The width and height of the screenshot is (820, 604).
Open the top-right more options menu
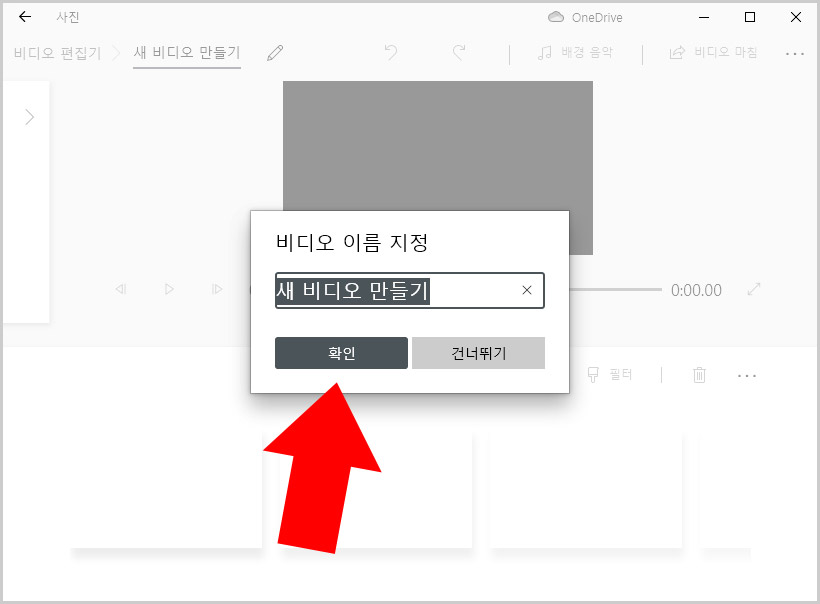pyautogui.click(x=795, y=54)
